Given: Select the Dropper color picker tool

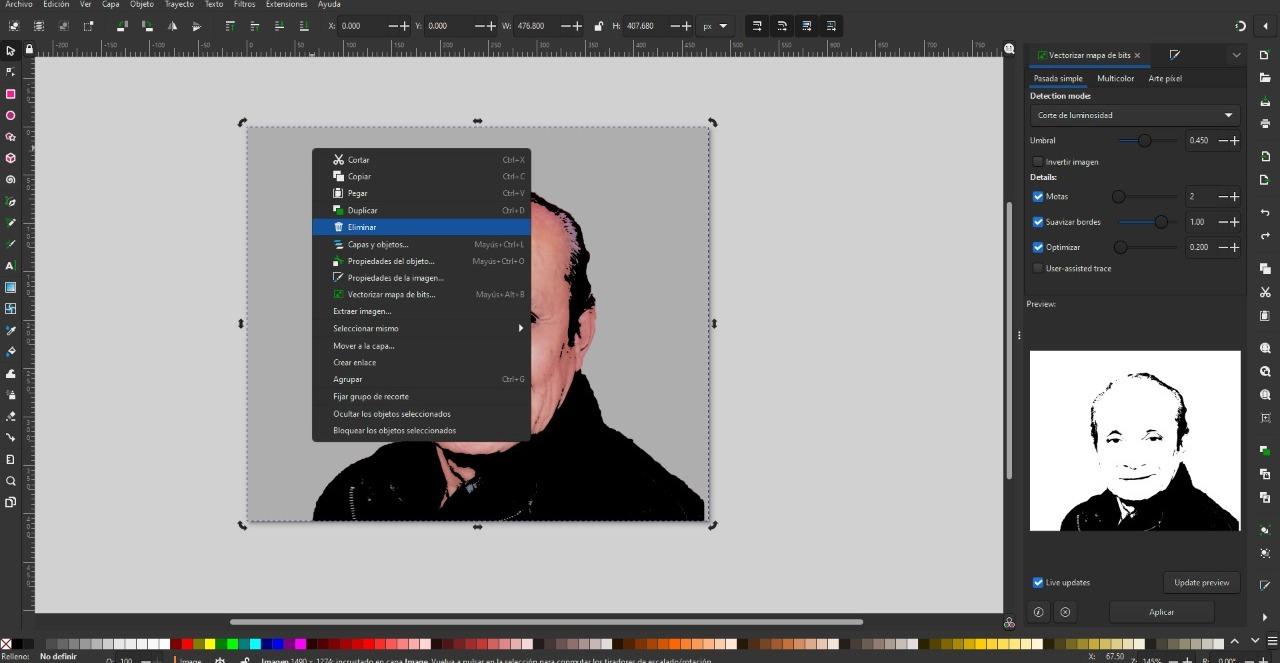Looking at the screenshot, I should click(10, 330).
